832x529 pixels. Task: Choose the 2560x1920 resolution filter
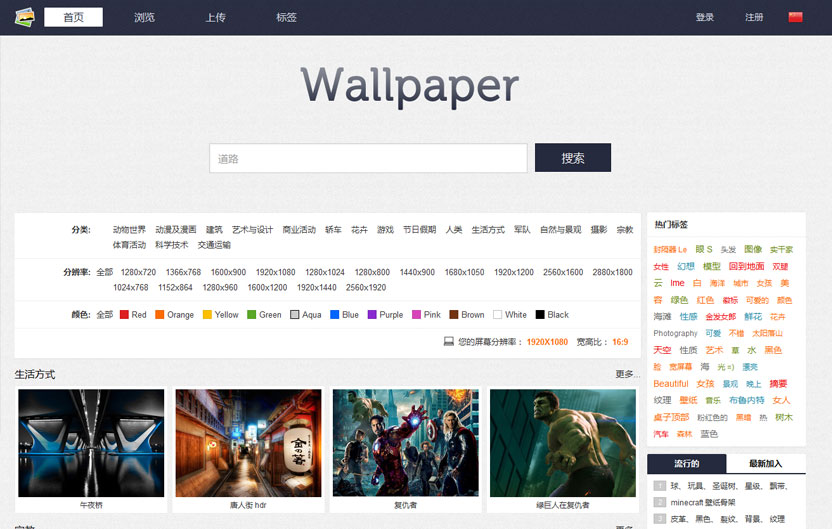click(x=366, y=288)
